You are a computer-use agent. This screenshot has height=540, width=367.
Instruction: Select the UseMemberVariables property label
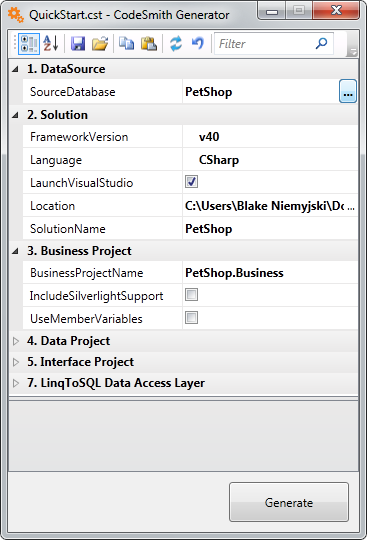(x=86, y=319)
